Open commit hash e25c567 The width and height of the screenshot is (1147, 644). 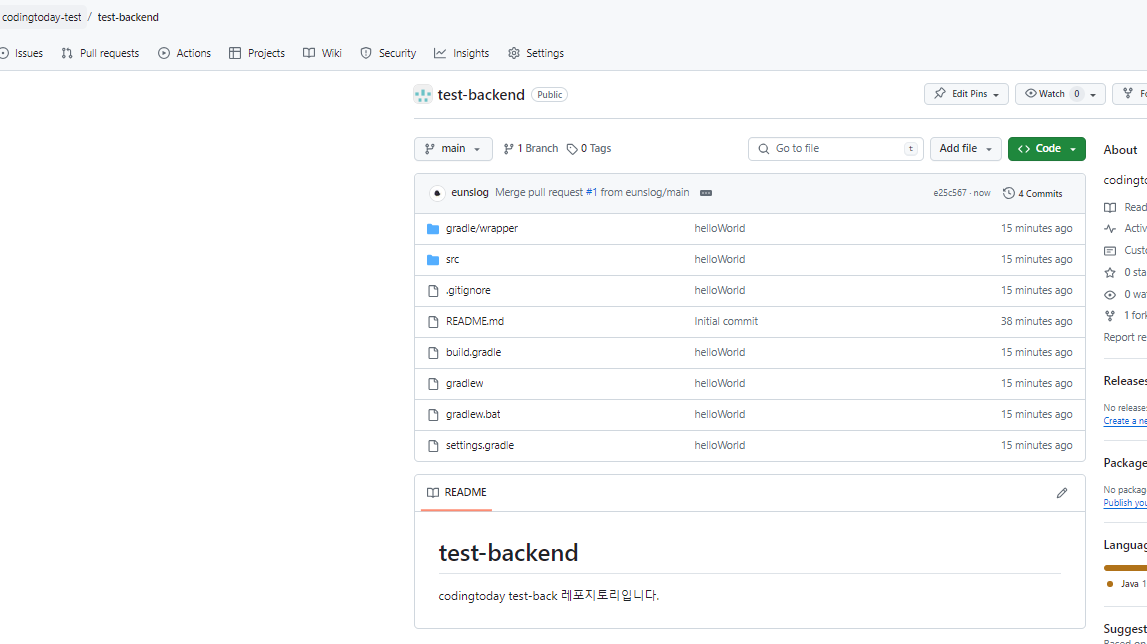[x=949, y=193]
